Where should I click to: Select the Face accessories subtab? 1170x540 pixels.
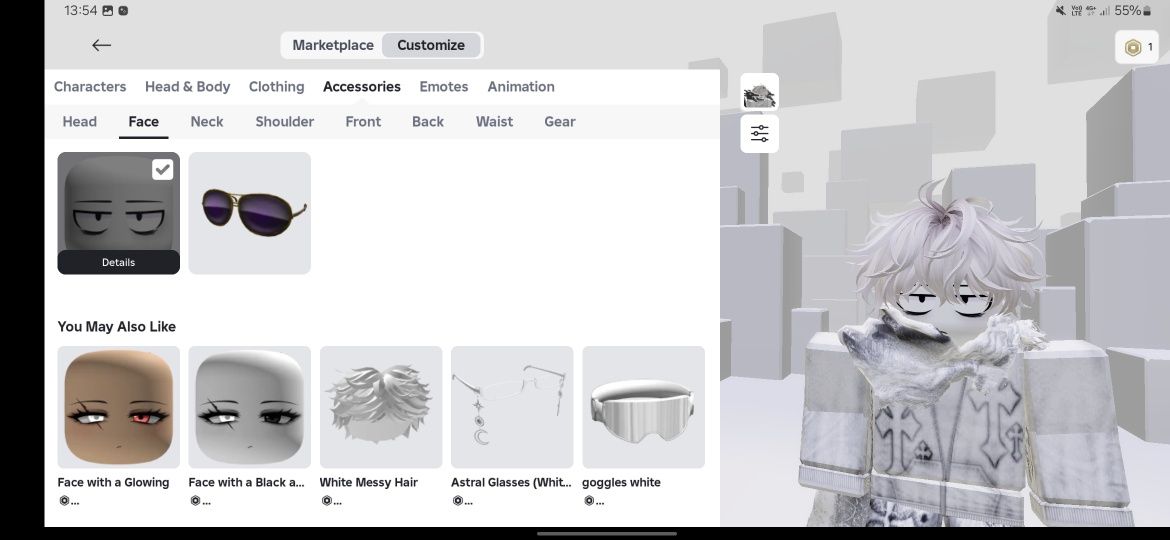(143, 122)
